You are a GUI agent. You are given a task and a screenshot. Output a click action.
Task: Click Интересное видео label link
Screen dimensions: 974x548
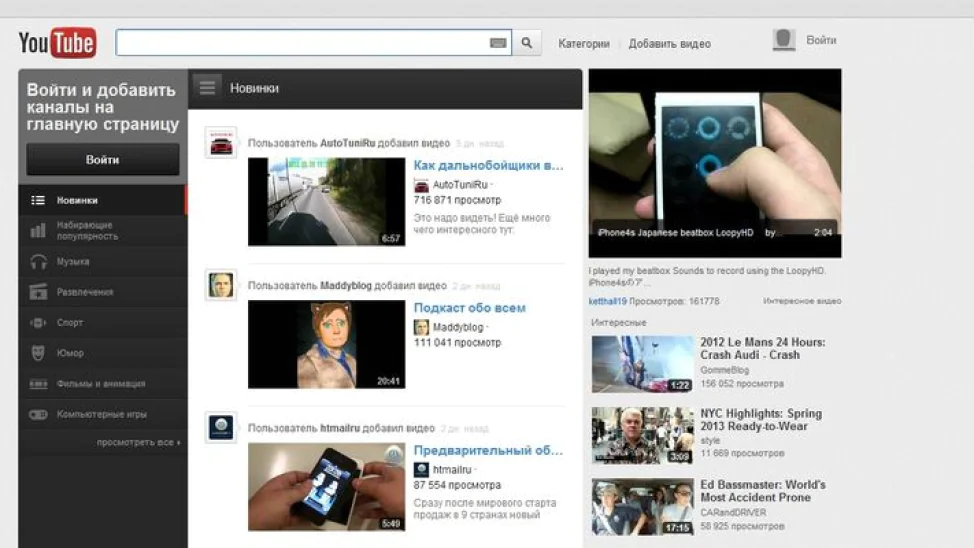(802, 301)
